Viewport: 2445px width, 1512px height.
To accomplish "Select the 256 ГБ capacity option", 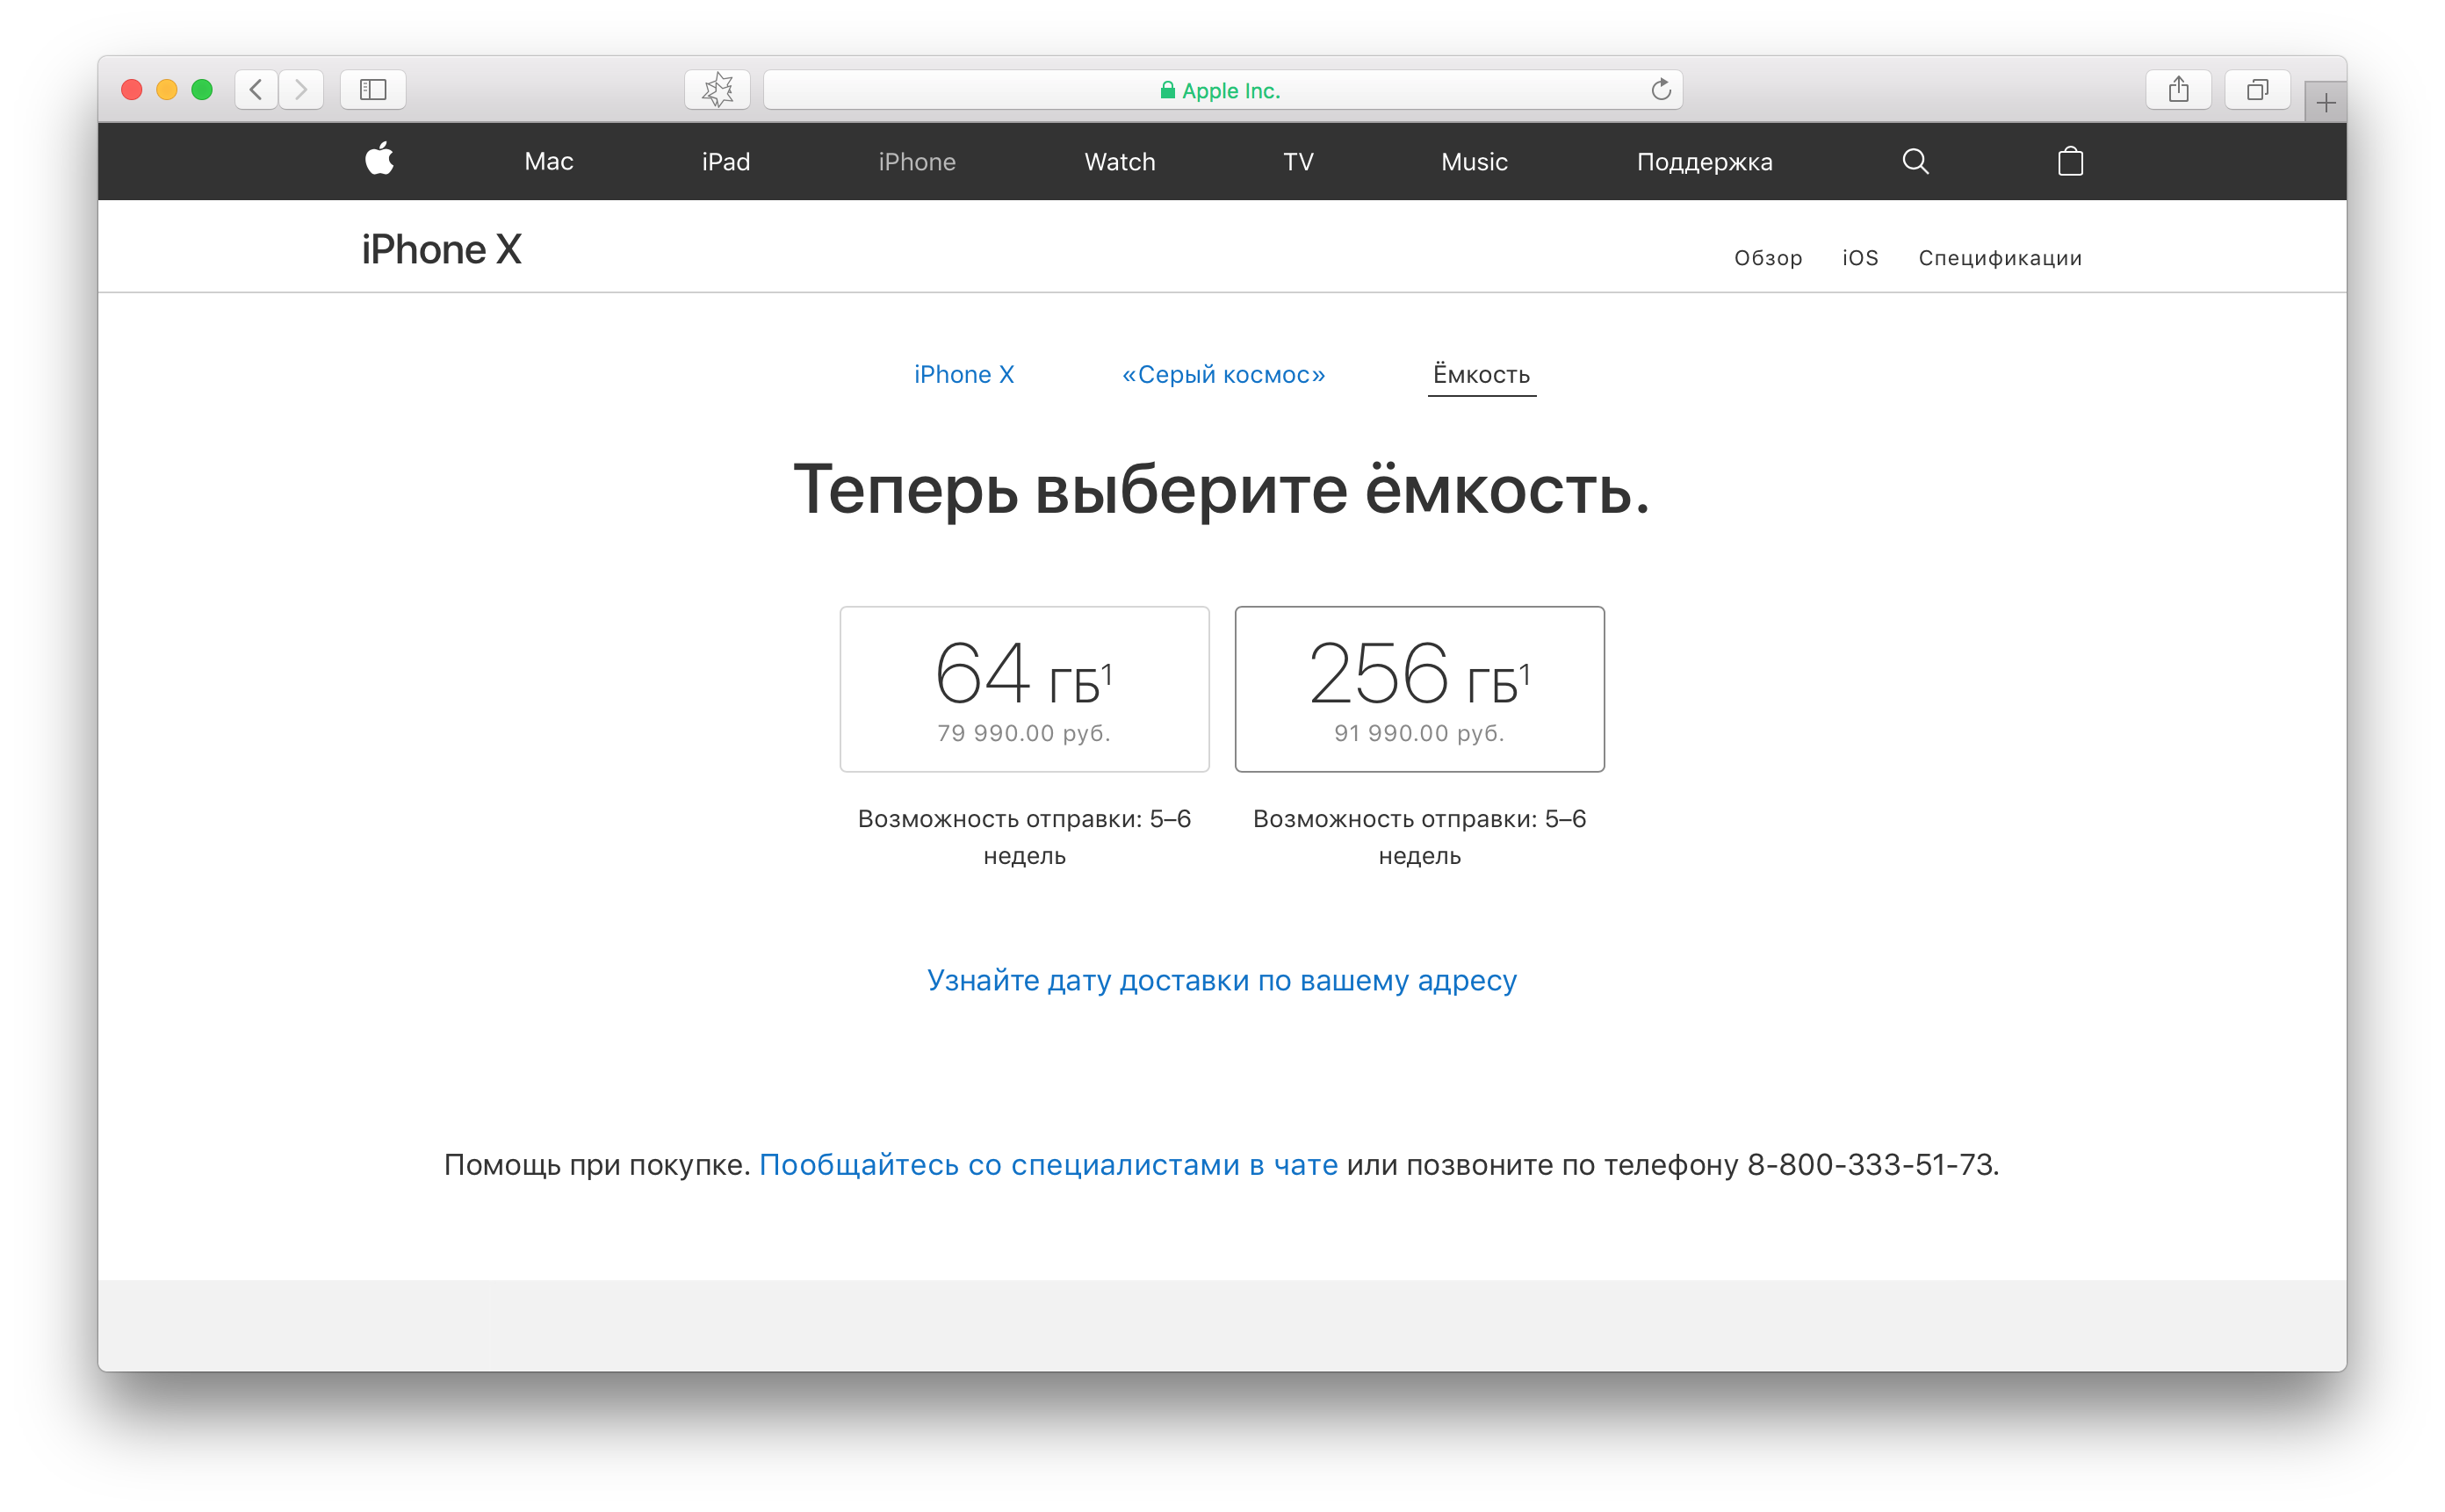I will (x=1419, y=689).
